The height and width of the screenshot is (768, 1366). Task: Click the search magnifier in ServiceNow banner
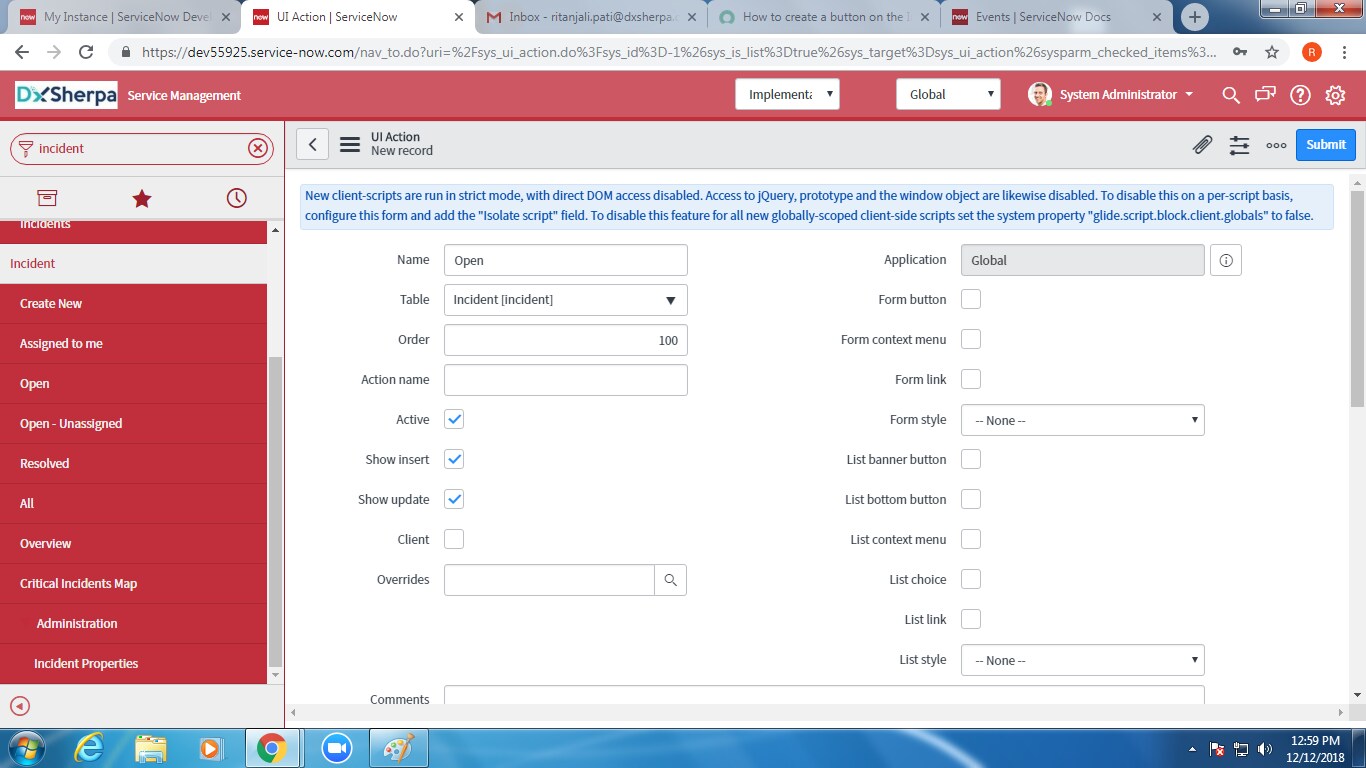click(x=1231, y=95)
